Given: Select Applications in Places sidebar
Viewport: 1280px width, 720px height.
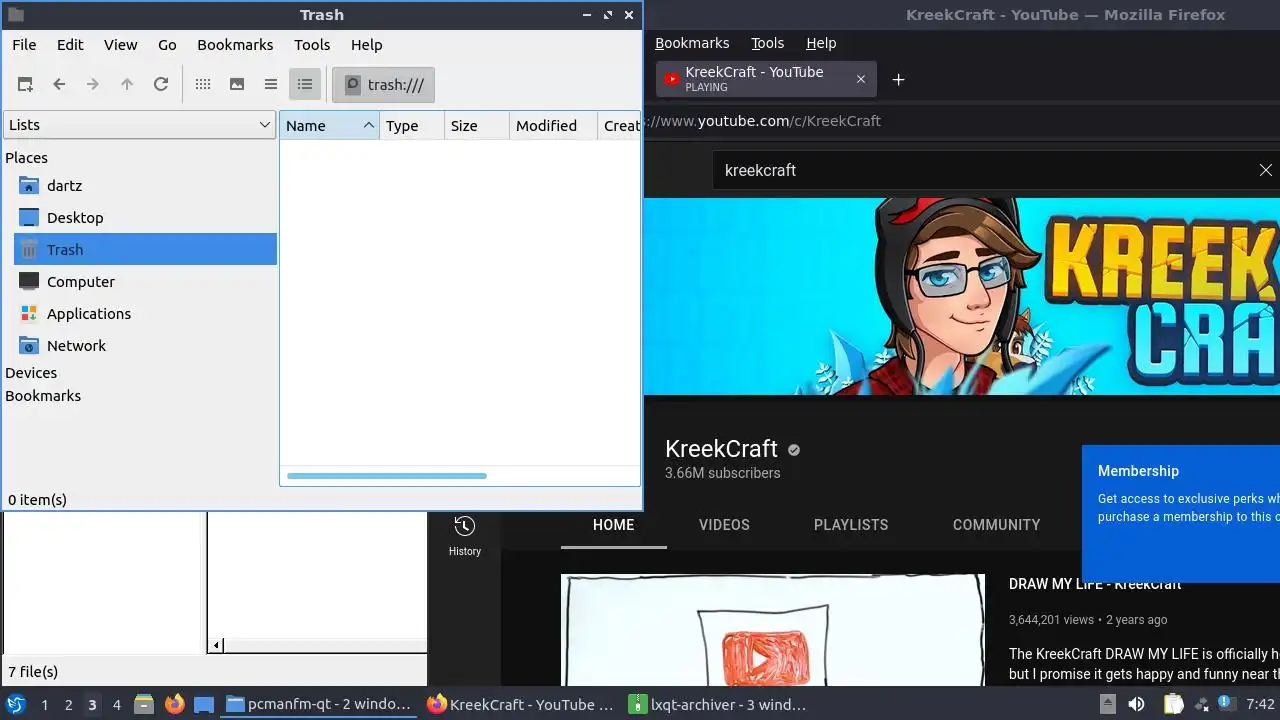Looking at the screenshot, I should coord(145,314).
